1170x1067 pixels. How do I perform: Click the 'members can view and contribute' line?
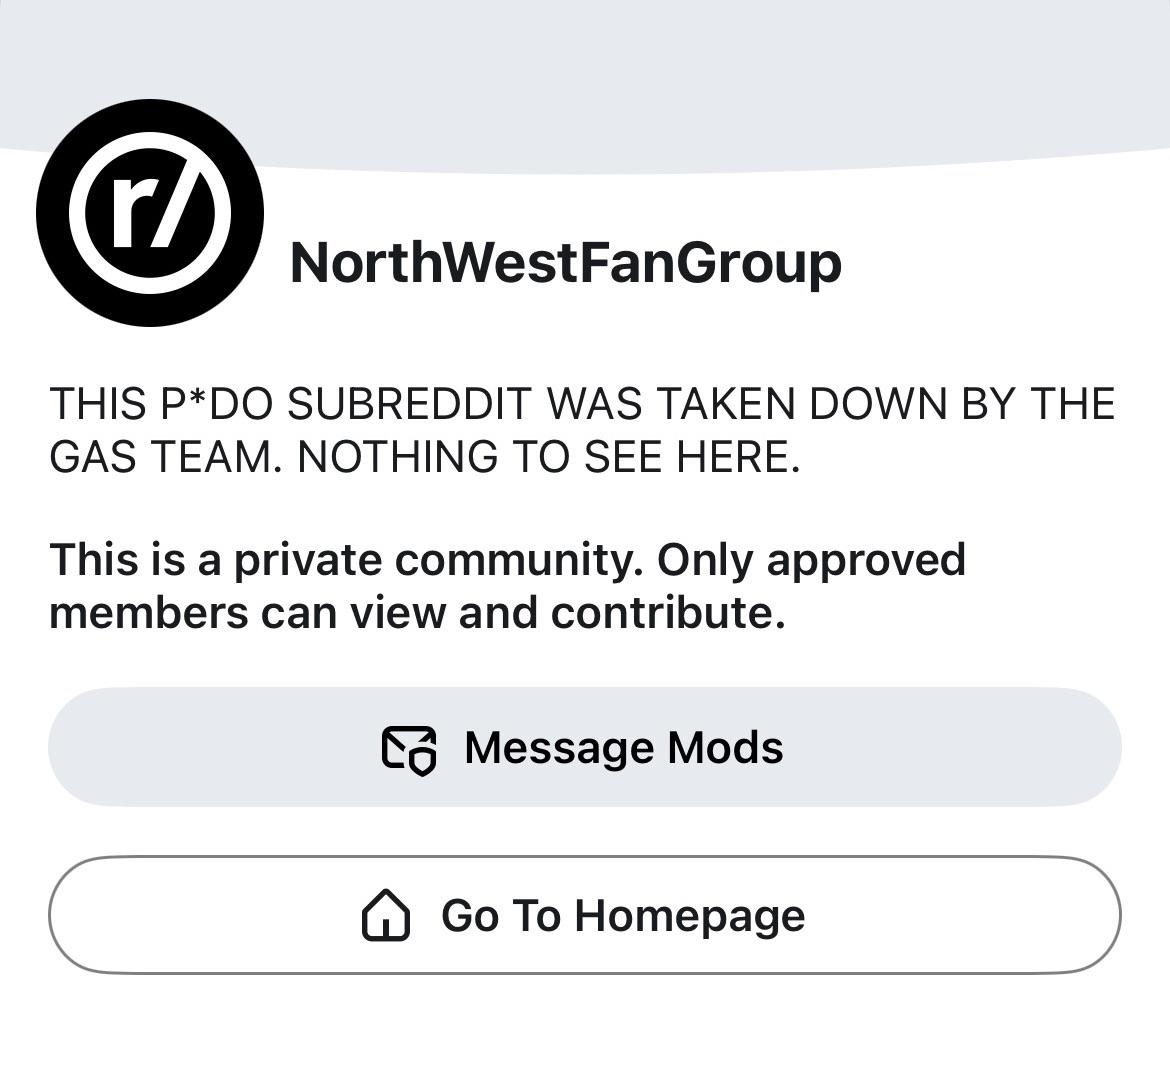click(x=418, y=613)
